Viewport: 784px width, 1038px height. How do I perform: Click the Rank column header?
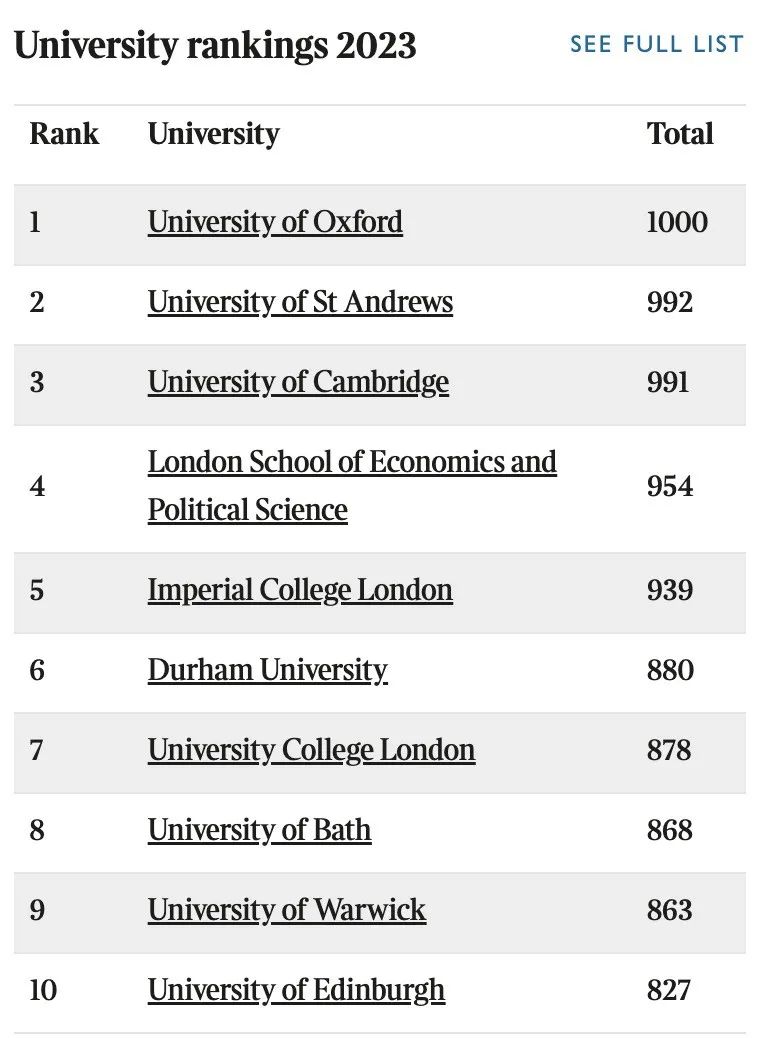[x=64, y=134]
